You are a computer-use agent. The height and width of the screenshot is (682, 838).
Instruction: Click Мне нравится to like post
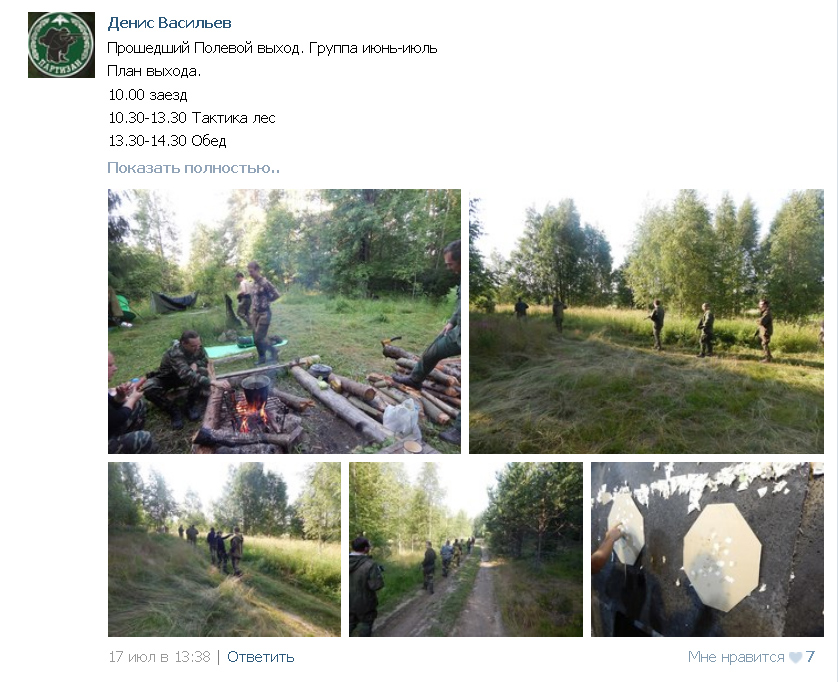pos(736,657)
